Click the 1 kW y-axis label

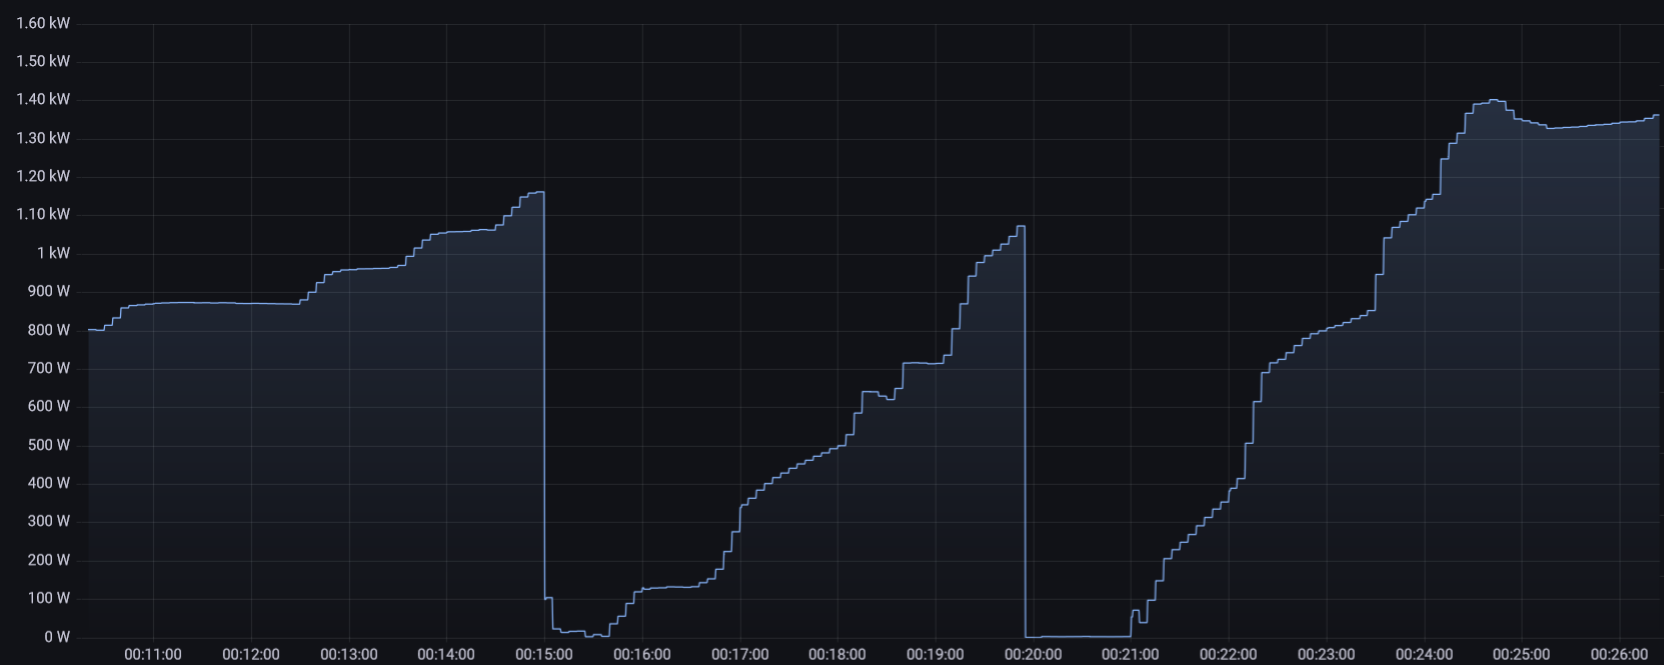[54, 253]
